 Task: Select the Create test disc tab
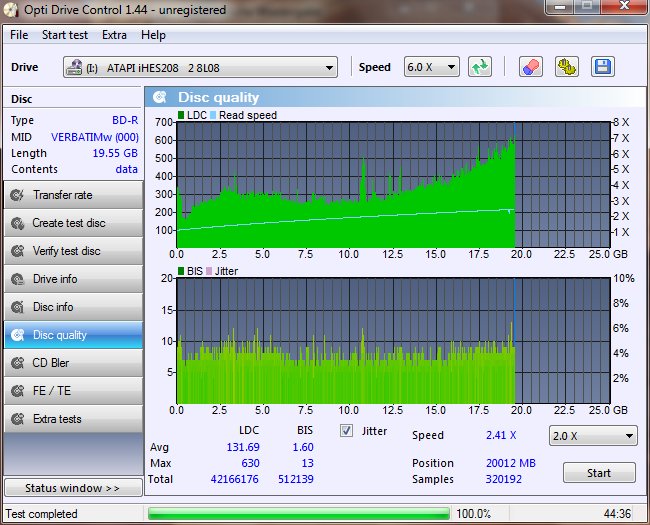(73, 223)
